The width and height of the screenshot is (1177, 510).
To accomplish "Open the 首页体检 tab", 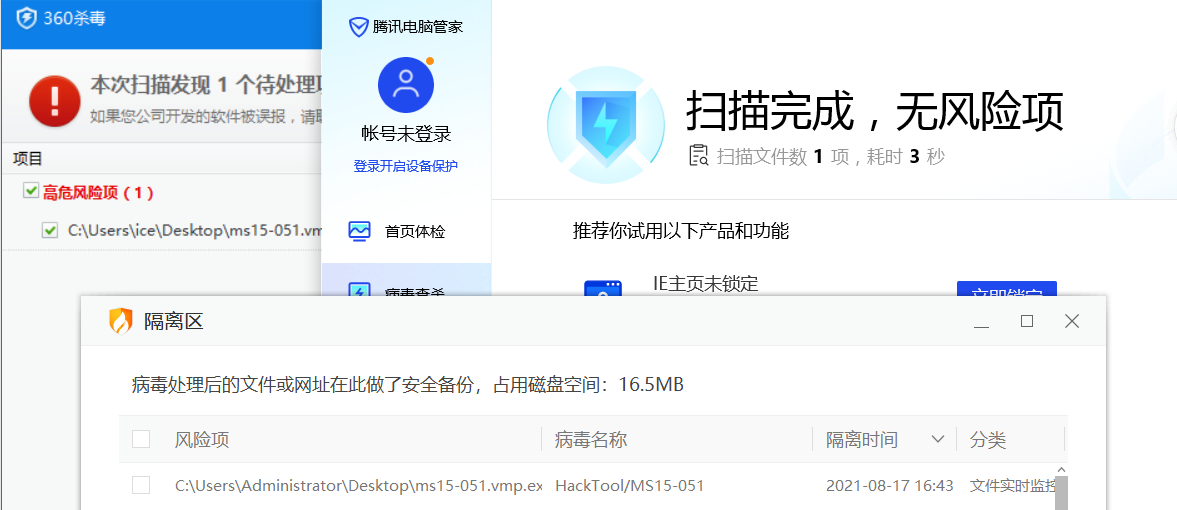I will pos(406,231).
